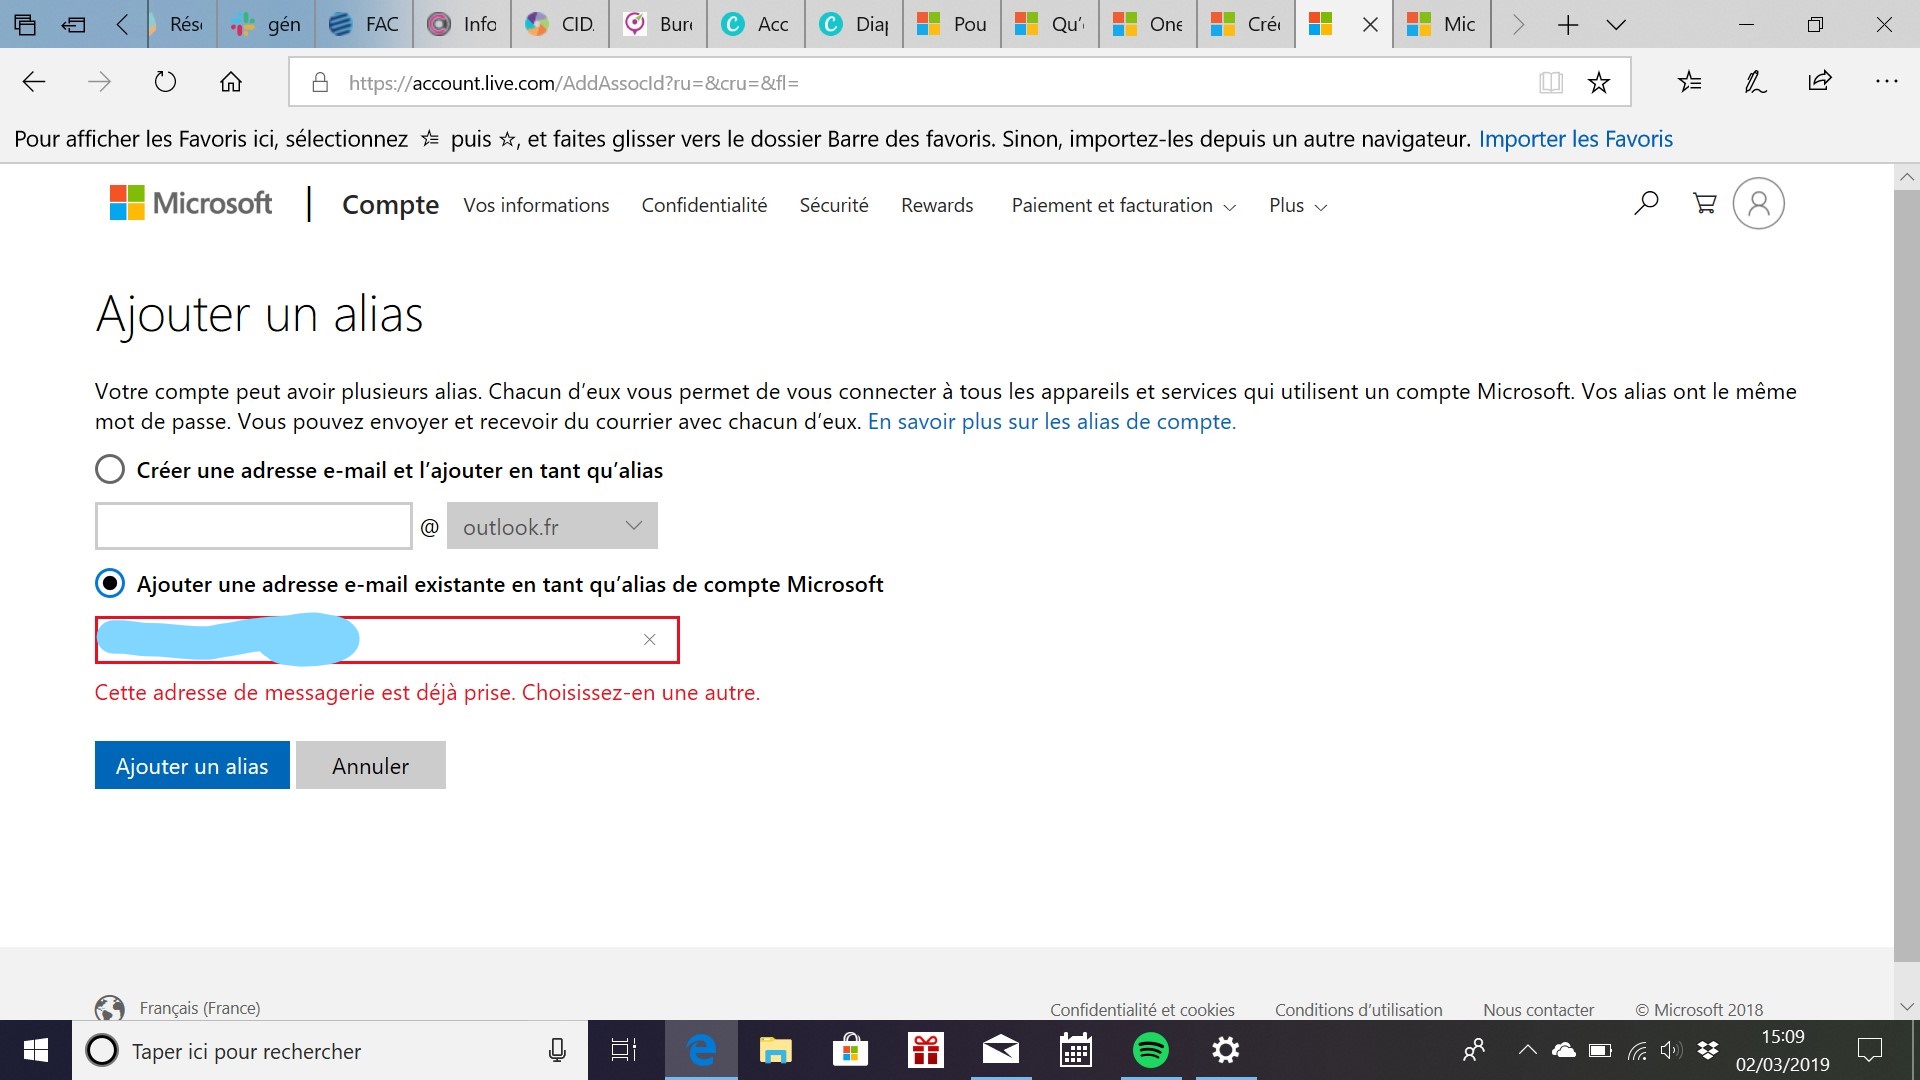Open Edge share icon
This screenshot has width=1920, height=1080.
coord(1819,82)
